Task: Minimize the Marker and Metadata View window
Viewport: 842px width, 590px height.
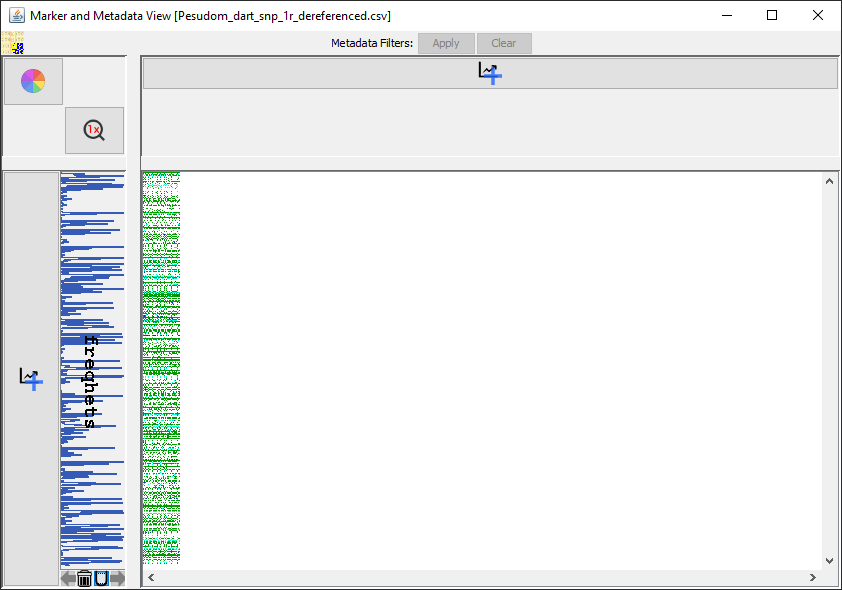Action: click(x=726, y=15)
